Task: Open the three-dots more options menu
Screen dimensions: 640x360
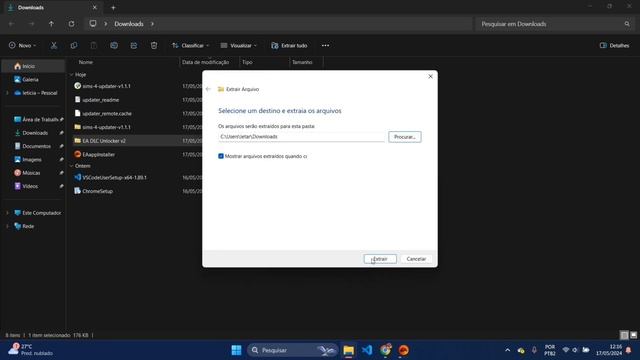Action: (x=325, y=45)
